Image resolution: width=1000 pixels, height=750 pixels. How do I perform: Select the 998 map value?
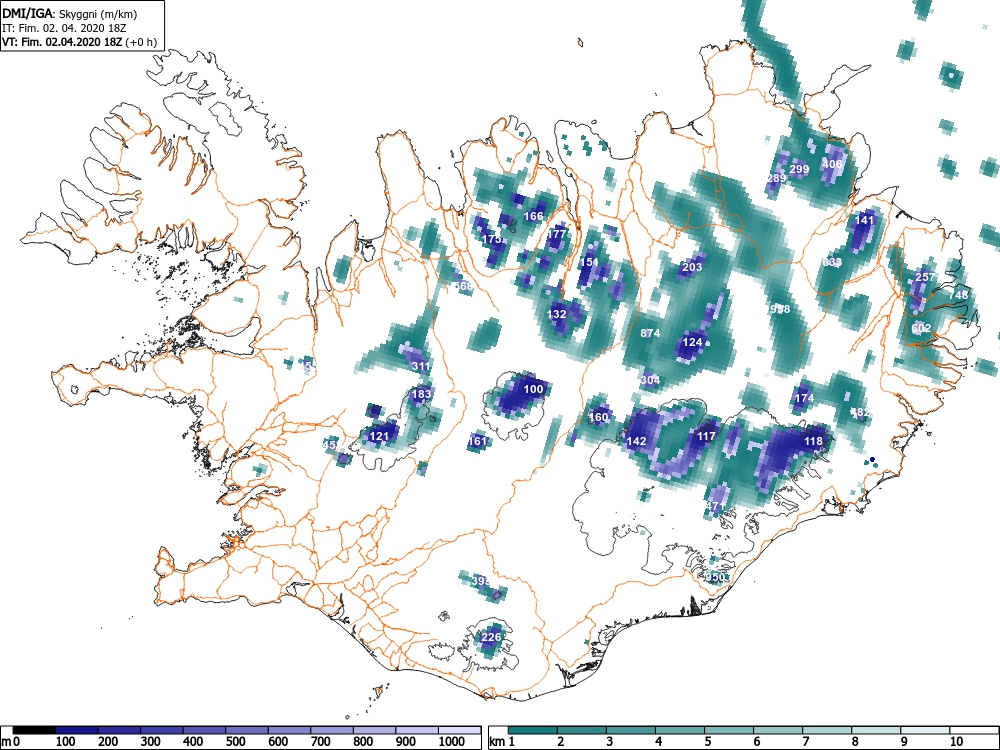[x=780, y=309]
